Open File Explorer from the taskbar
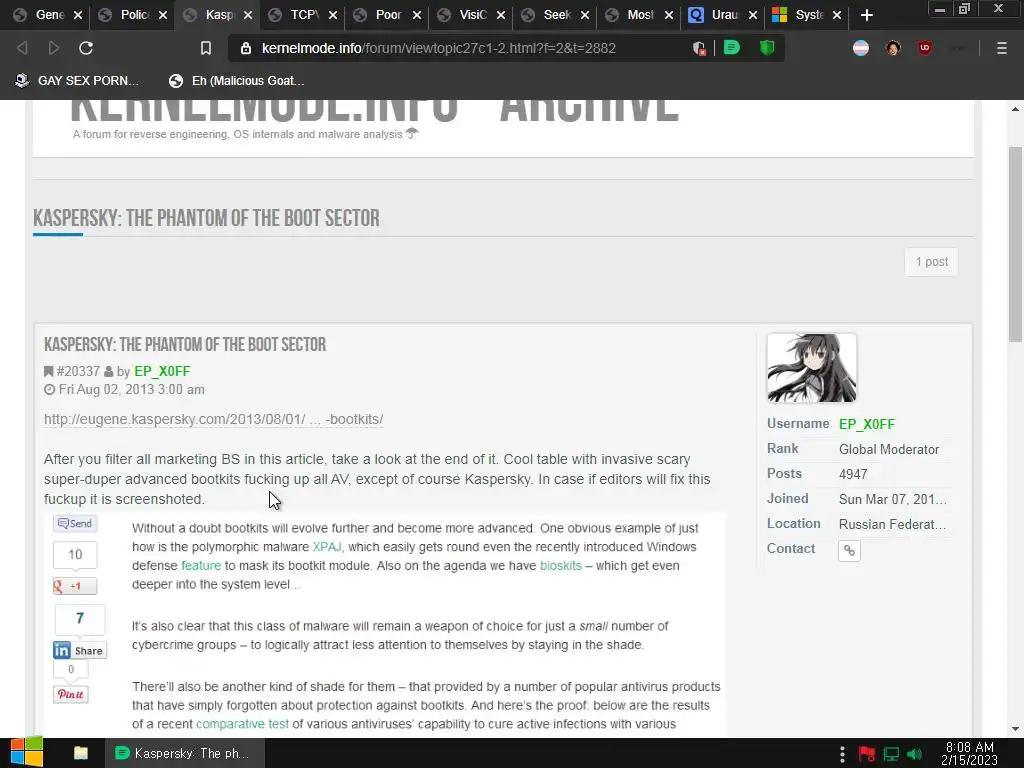Screen dimensions: 1024x768 (81, 753)
